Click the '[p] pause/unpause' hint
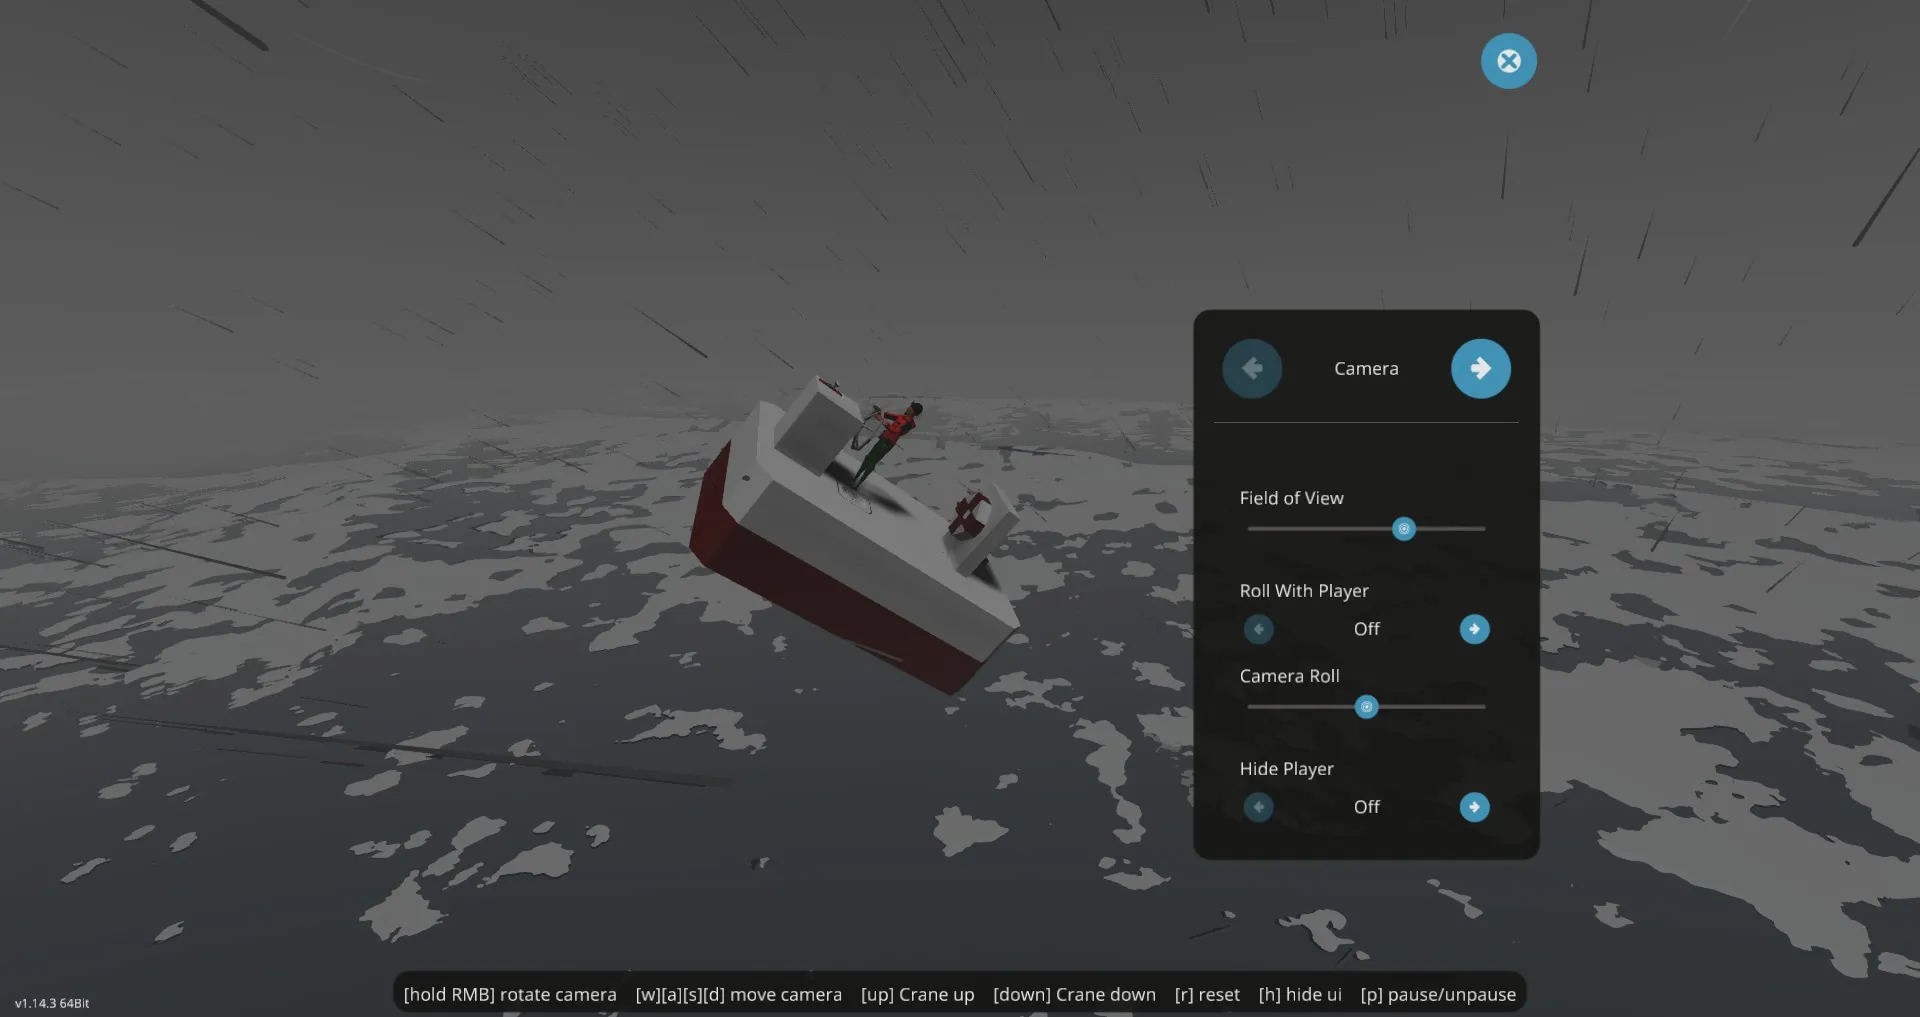Screen dimensions: 1920x1017 tap(1438, 995)
